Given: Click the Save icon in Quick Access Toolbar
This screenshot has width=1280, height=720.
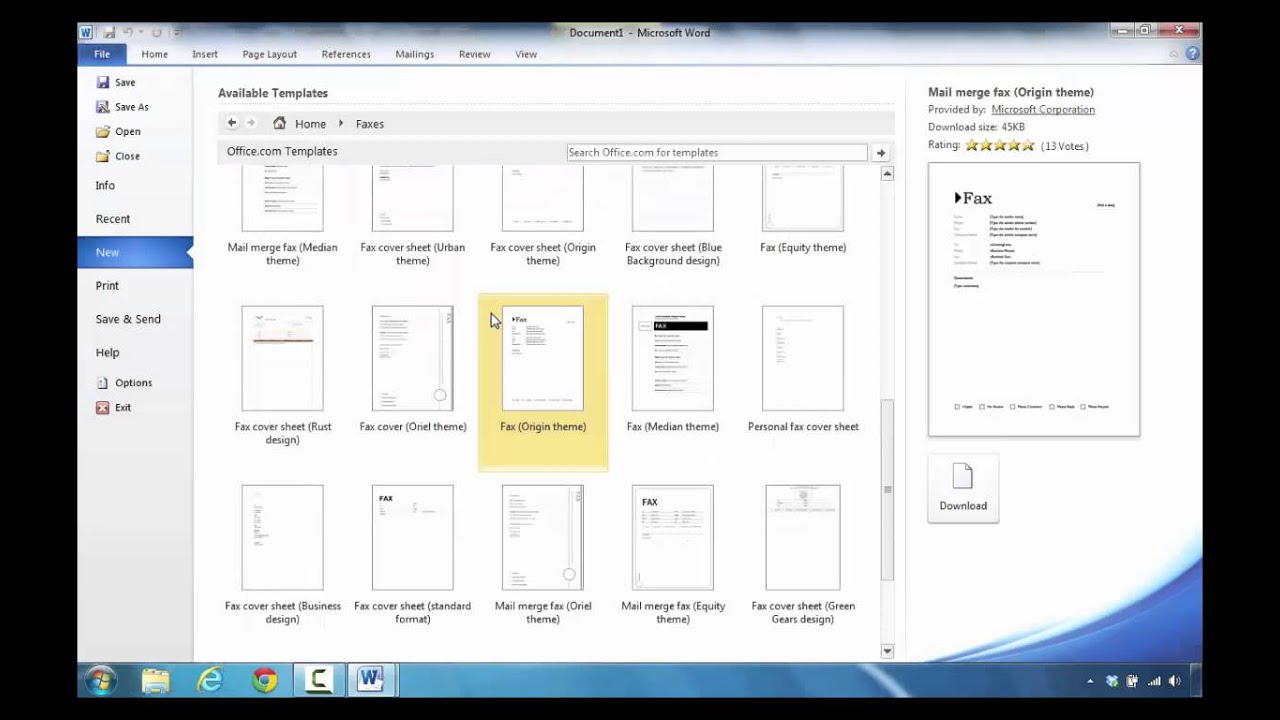Looking at the screenshot, I should click(108, 32).
